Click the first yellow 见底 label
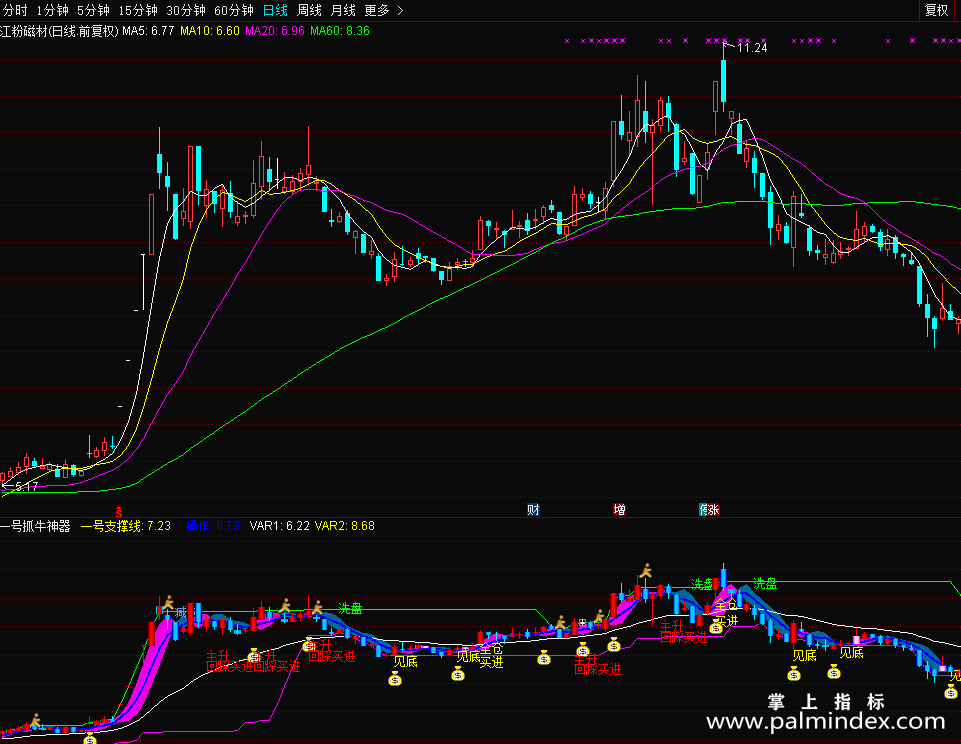Screen dimensions: 961x744 click(405, 661)
